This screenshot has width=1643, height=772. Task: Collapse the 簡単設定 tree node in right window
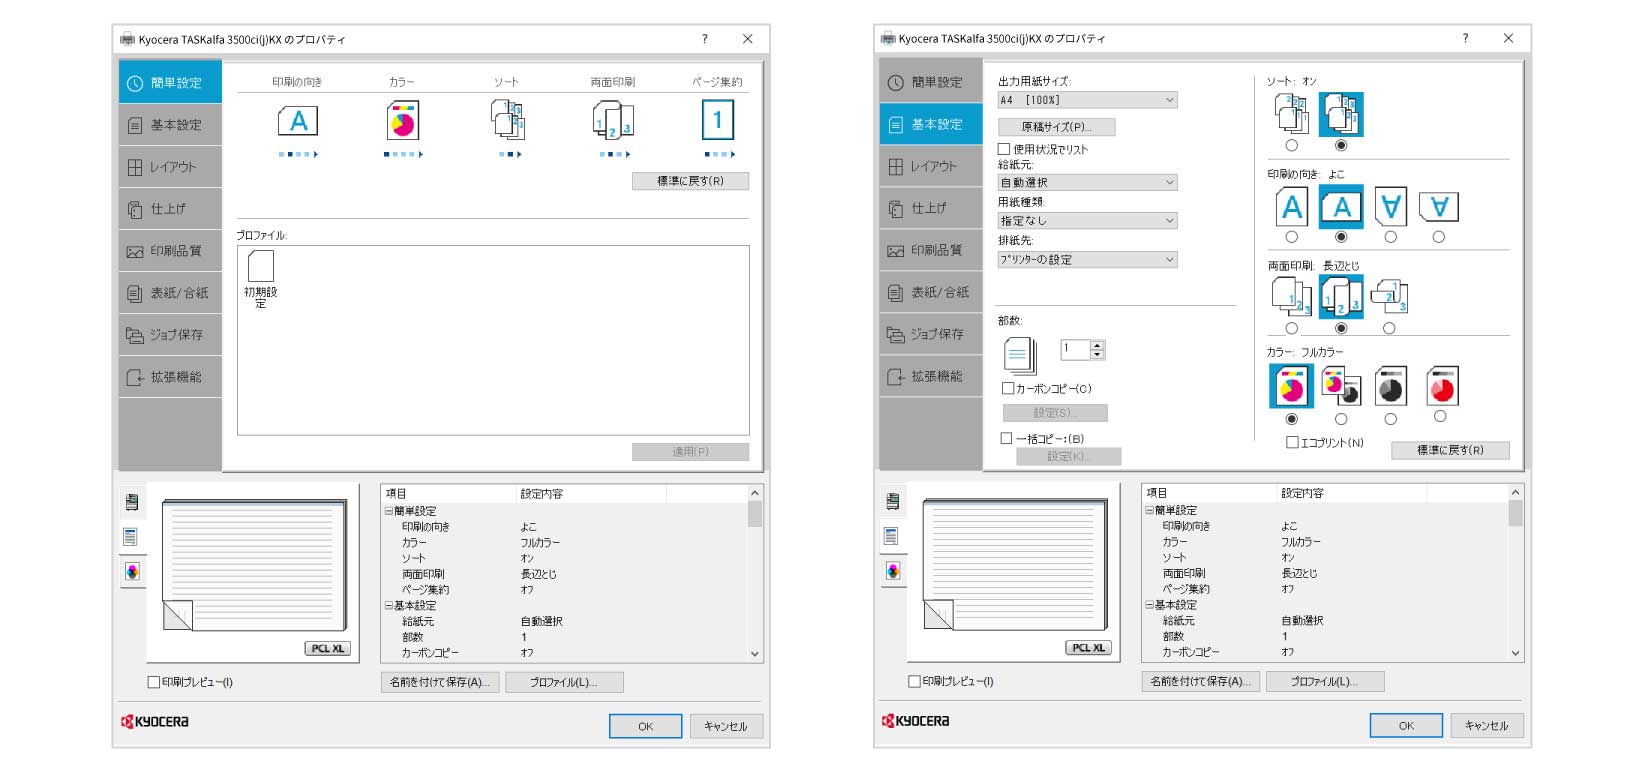1149,510
